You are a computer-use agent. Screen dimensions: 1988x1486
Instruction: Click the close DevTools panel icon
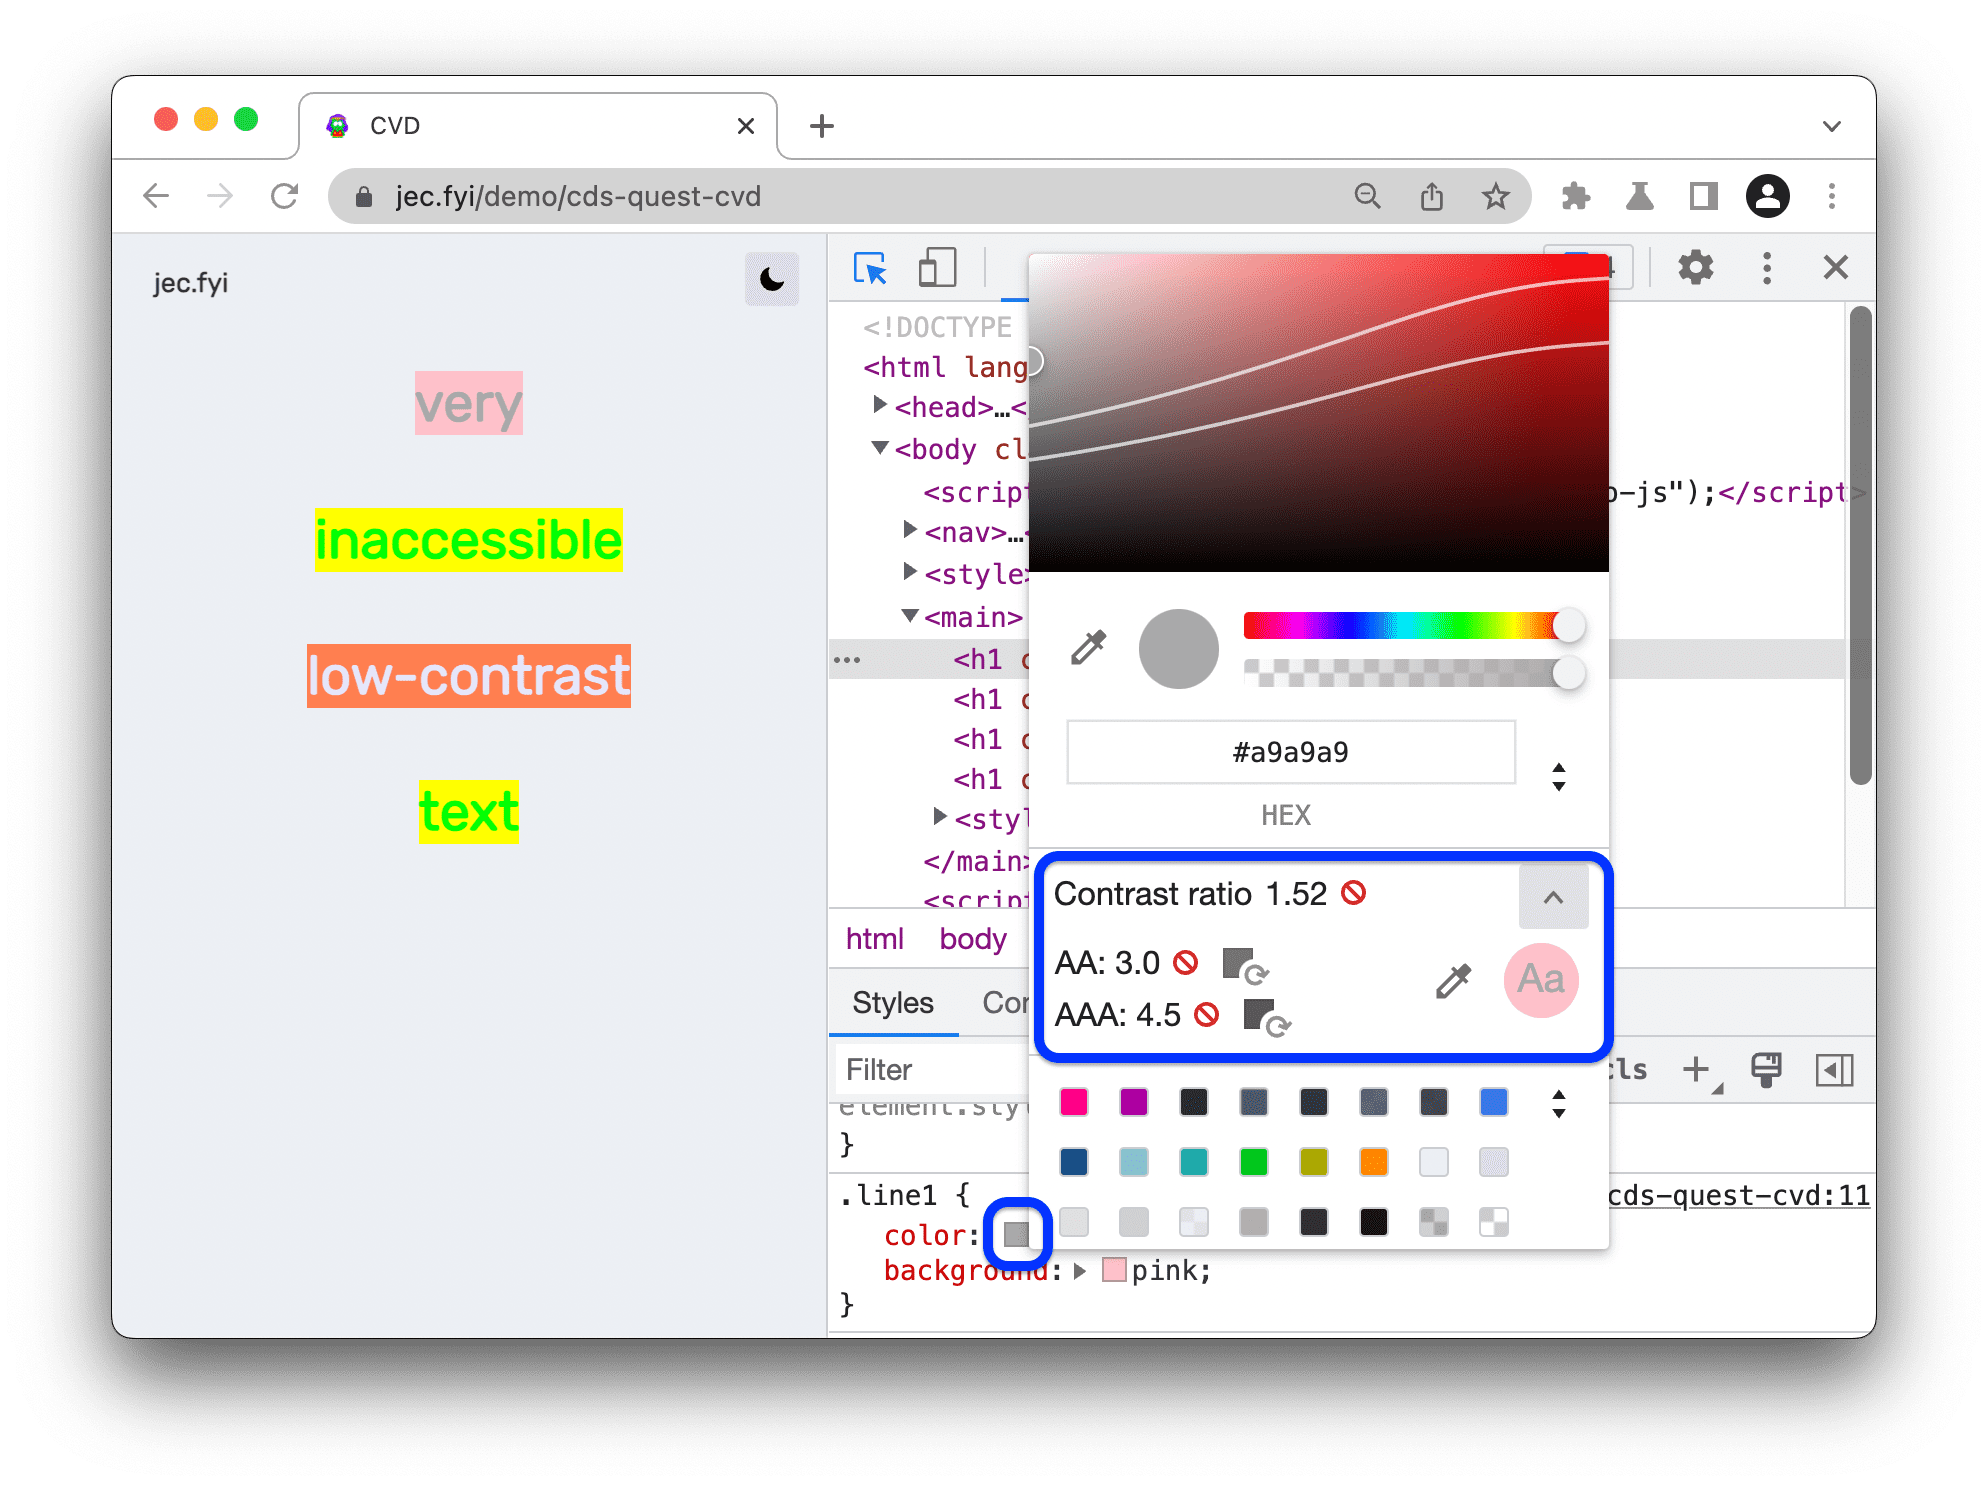tap(1835, 265)
